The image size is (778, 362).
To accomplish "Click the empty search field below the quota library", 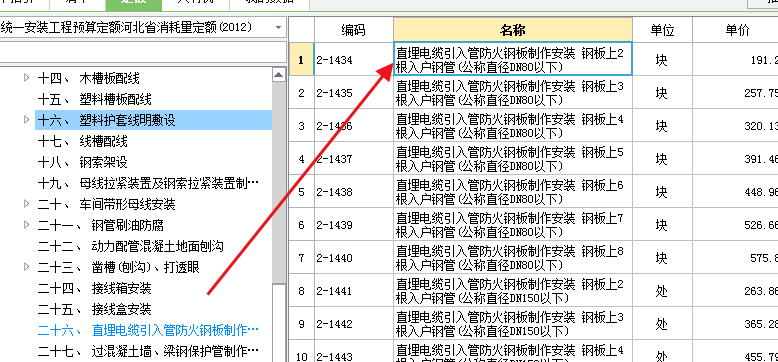I will pyautogui.click(x=143, y=51).
